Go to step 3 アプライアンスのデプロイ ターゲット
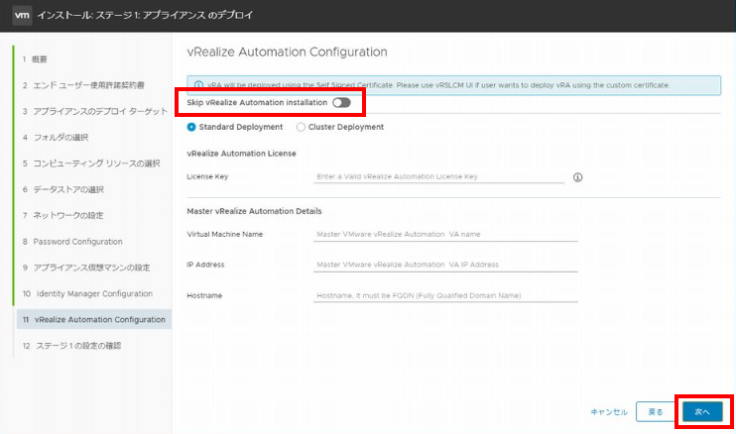 [x=95, y=111]
